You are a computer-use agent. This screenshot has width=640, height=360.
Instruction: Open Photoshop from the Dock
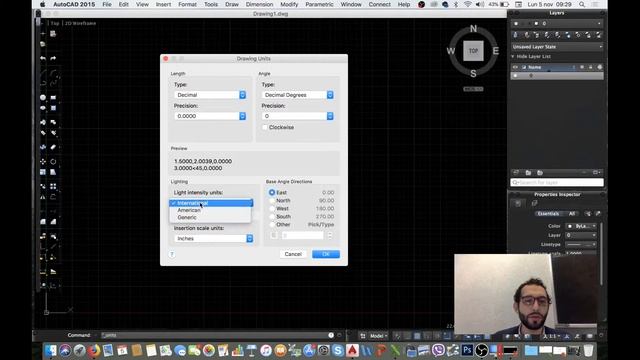click(467, 350)
